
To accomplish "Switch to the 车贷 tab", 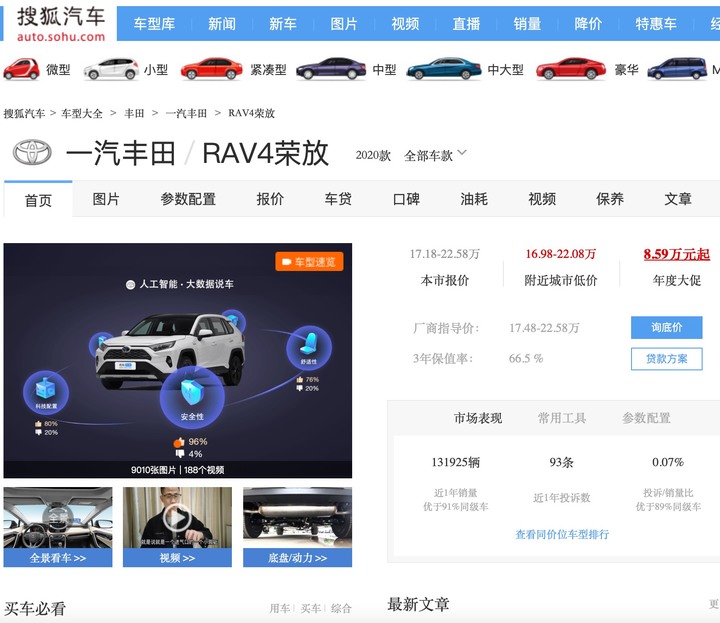I will 338,199.
